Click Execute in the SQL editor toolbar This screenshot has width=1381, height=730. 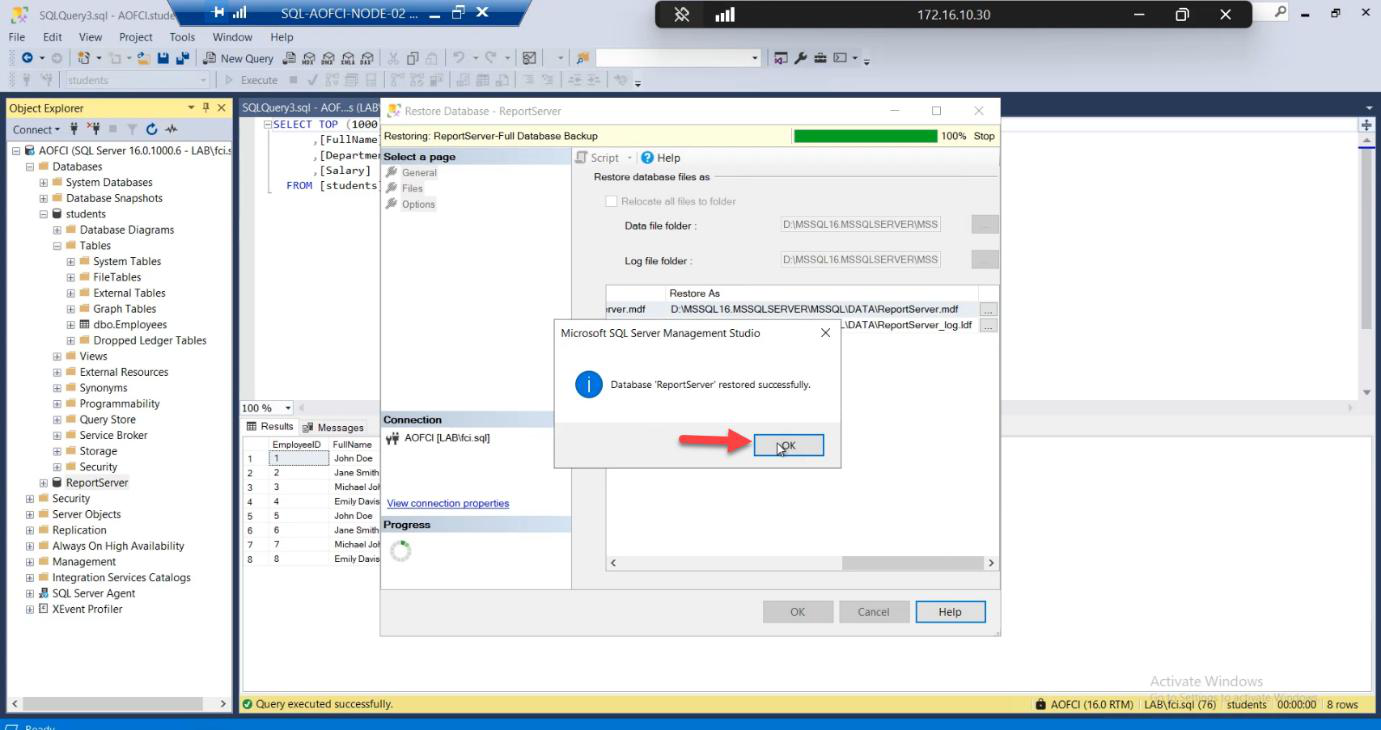point(251,80)
